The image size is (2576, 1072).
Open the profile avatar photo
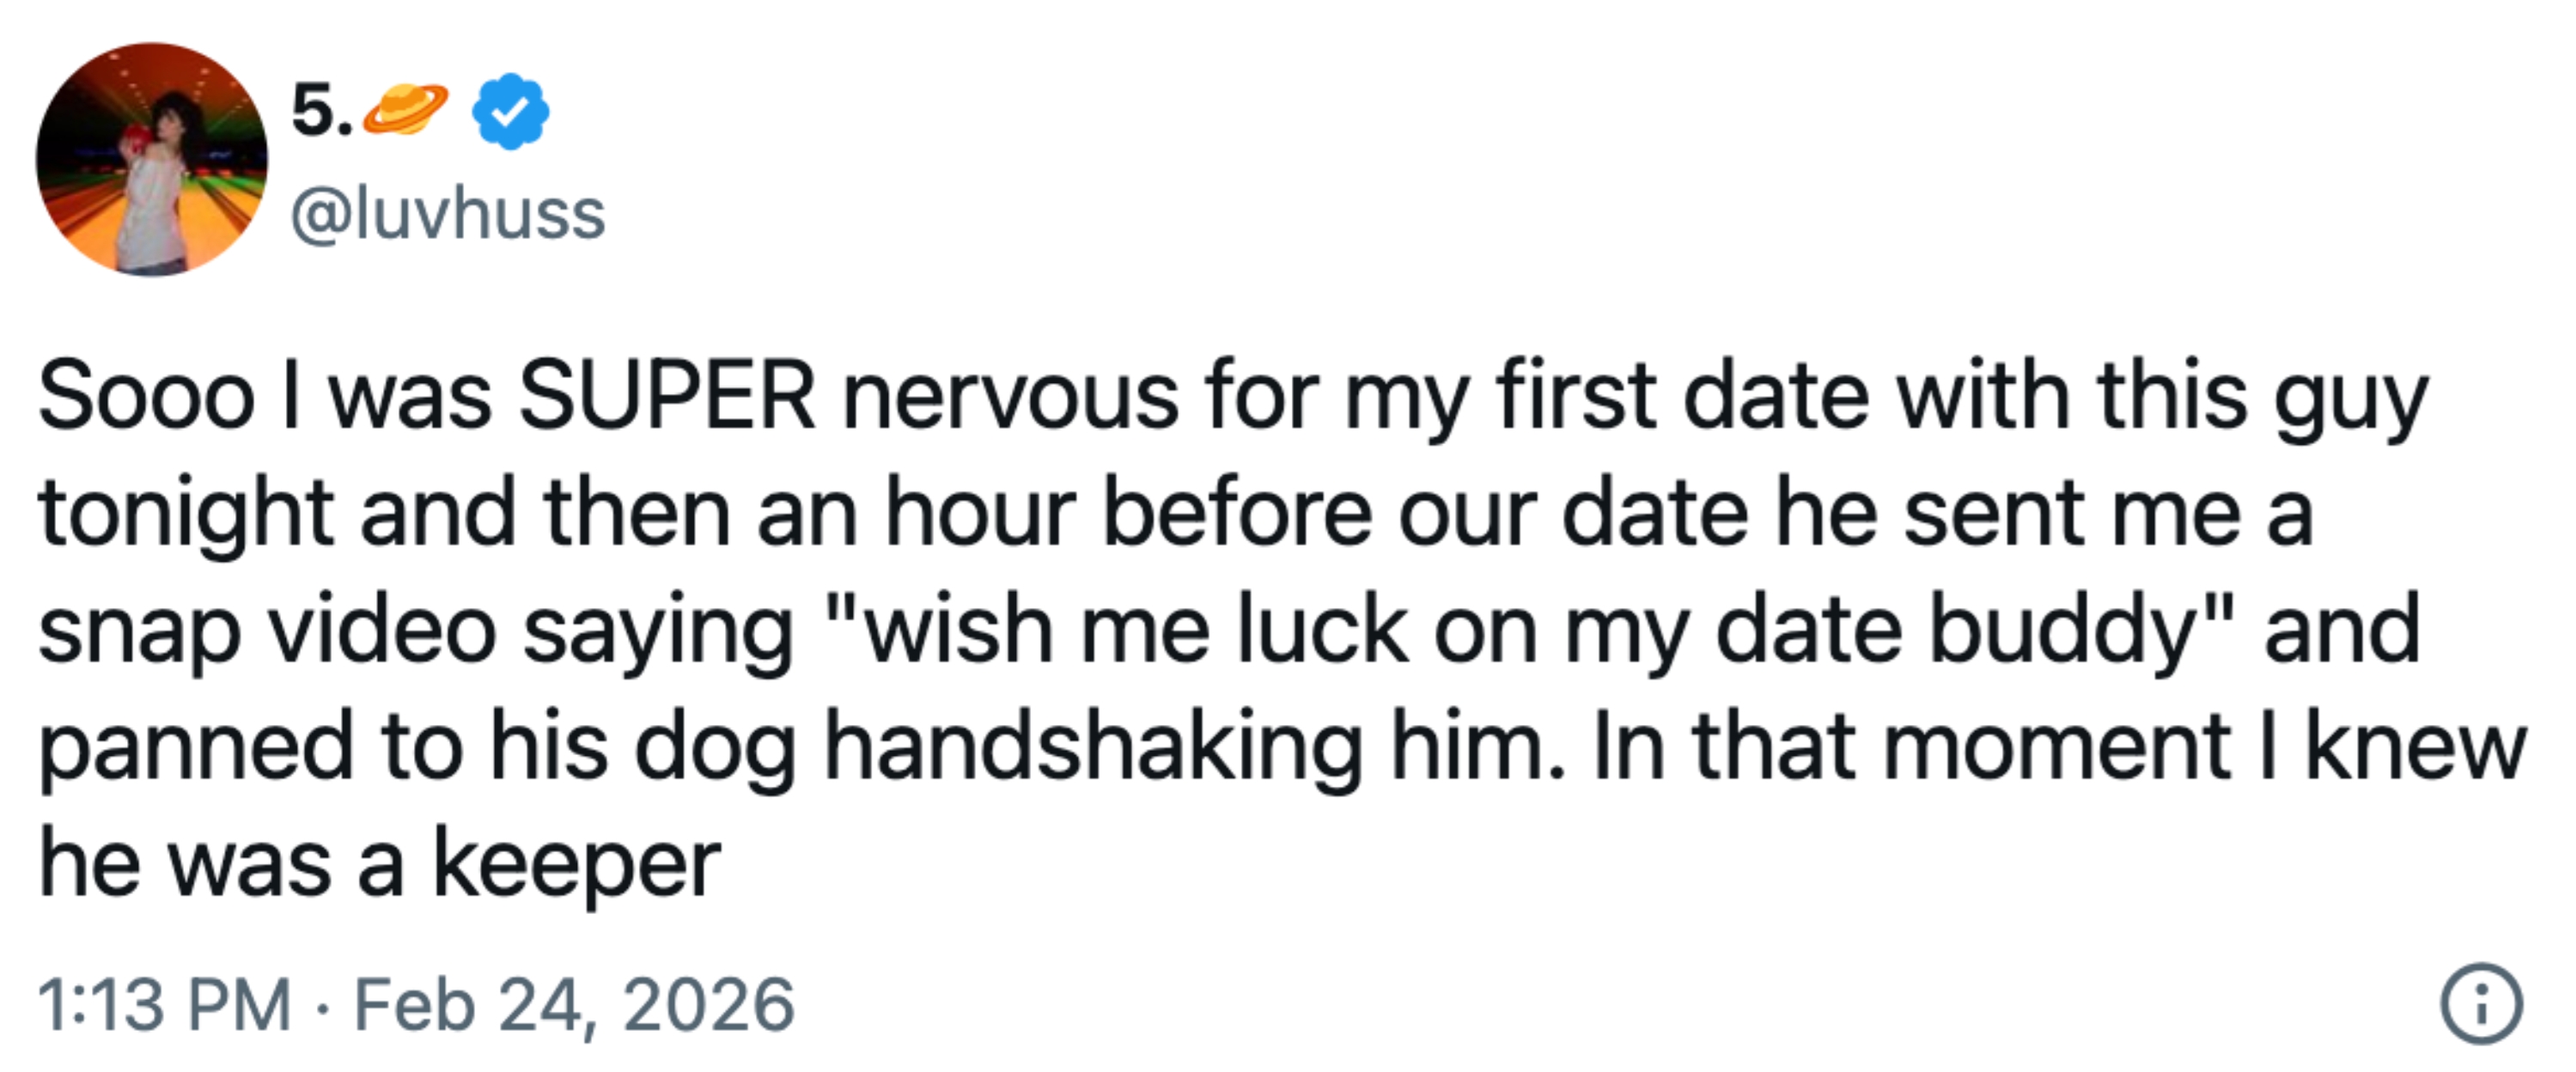pos(152,159)
